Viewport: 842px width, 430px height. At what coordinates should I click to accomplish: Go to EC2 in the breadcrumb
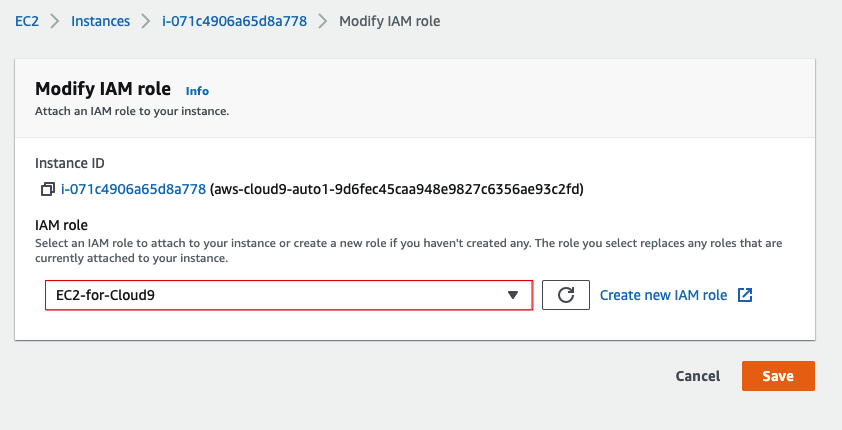[27, 21]
